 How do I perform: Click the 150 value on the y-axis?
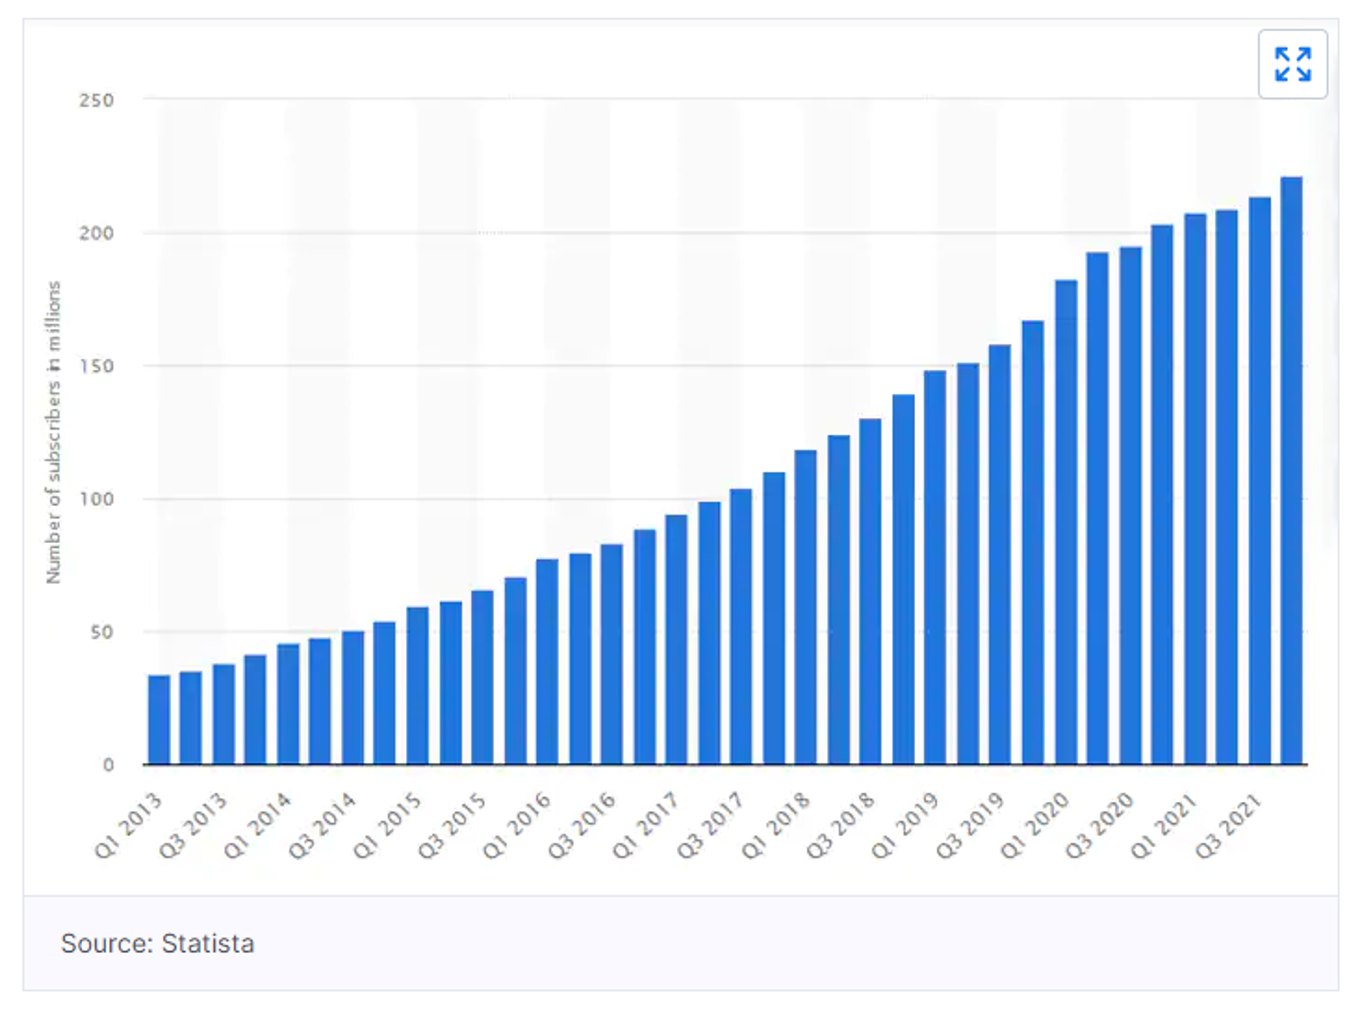[96, 366]
